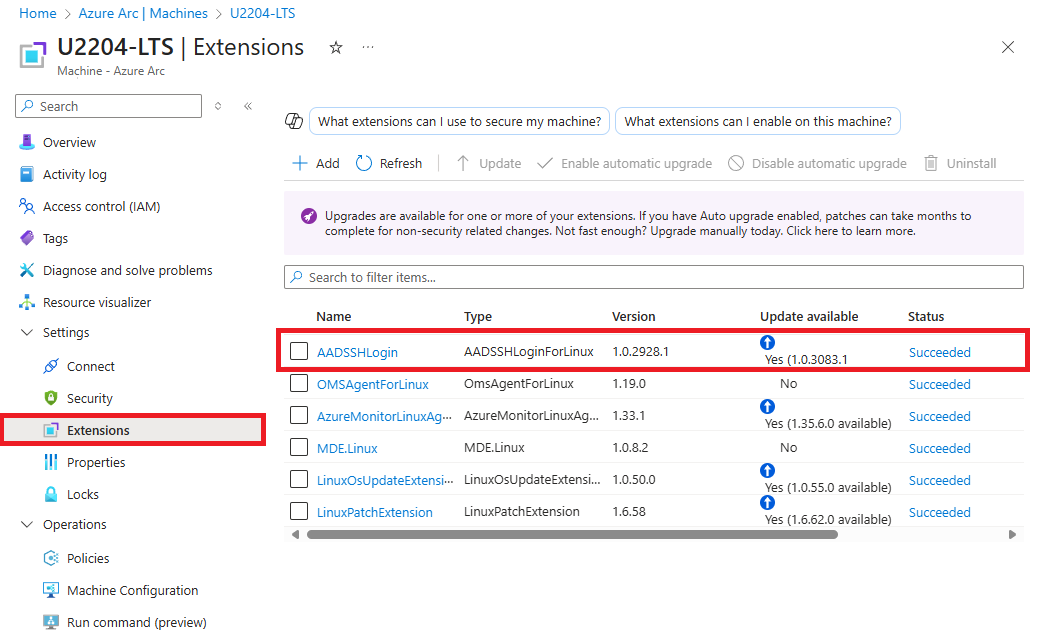
Task: Click the Locks padlock icon
Action: tap(51, 494)
